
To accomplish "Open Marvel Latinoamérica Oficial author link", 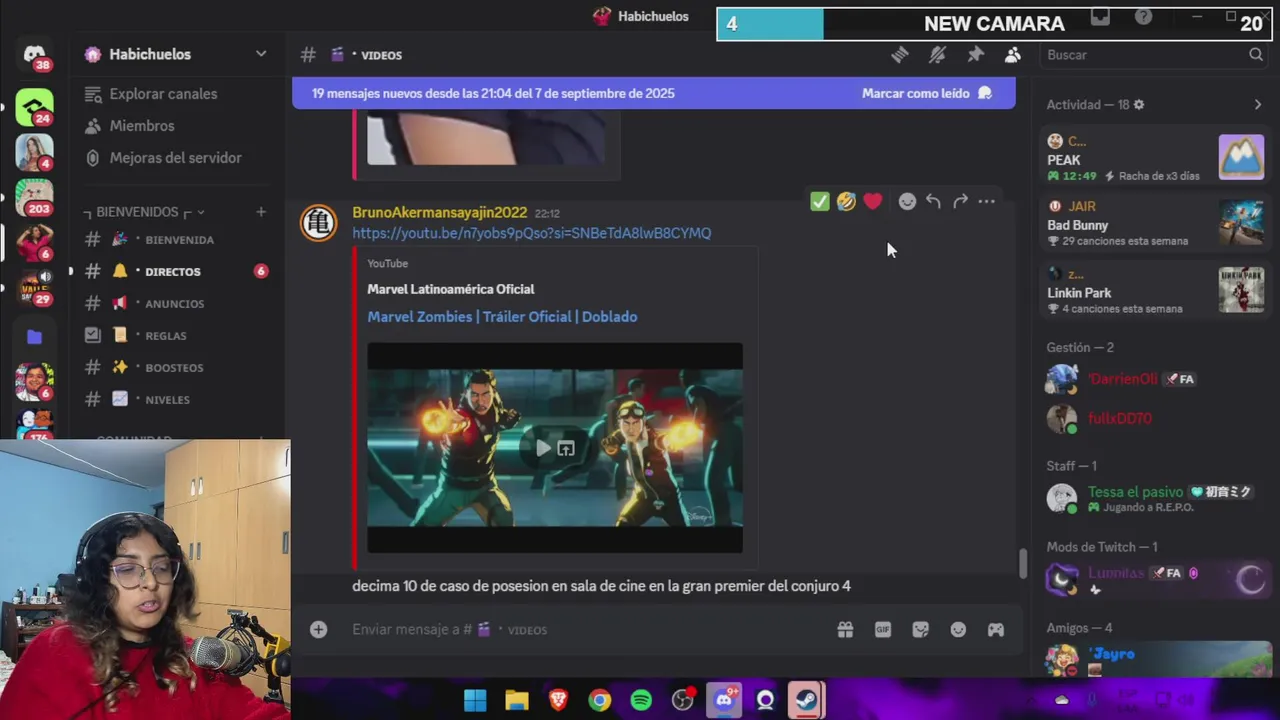I will point(451,289).
